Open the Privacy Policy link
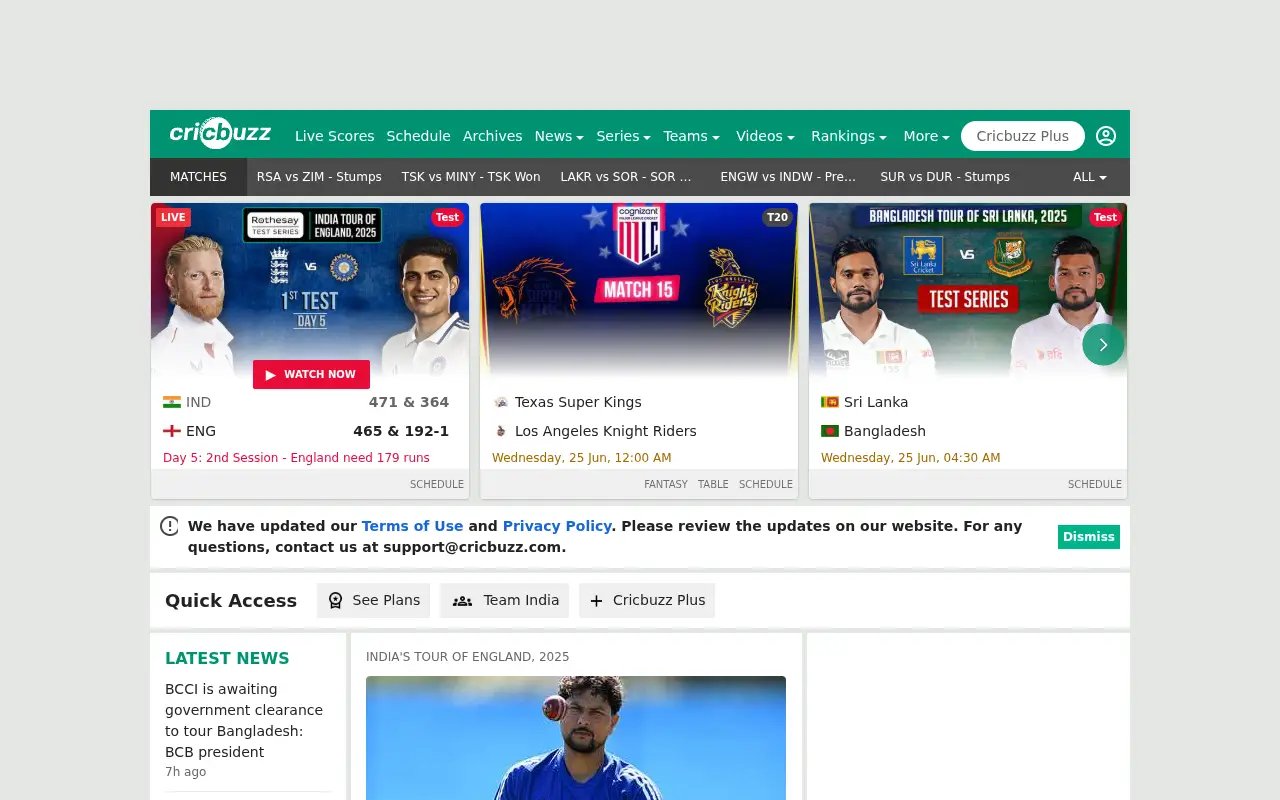1280x800 pixels. pyautogui.click(x=557, y=526)
